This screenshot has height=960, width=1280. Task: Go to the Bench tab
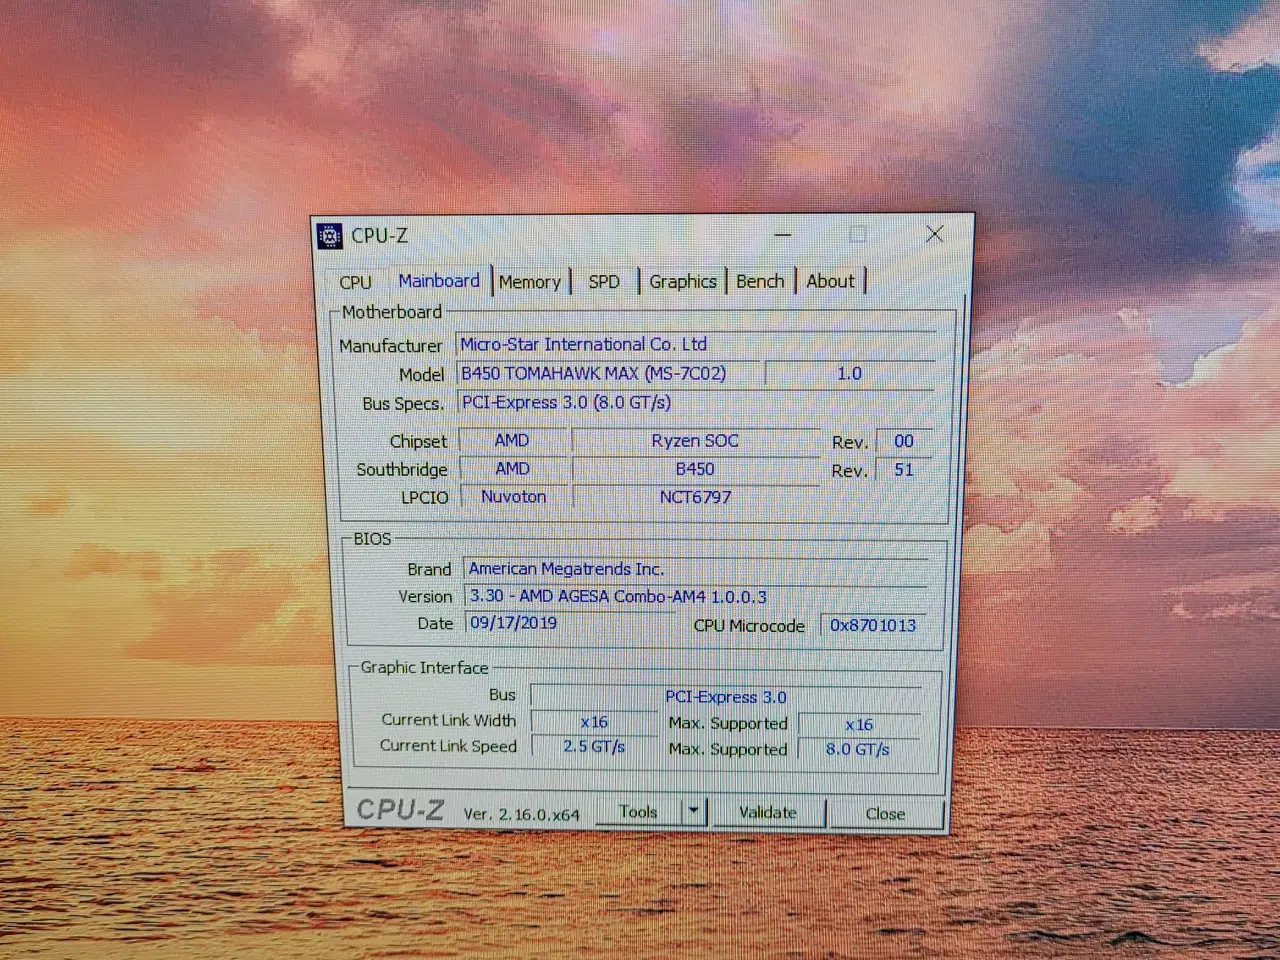(760, 281)
